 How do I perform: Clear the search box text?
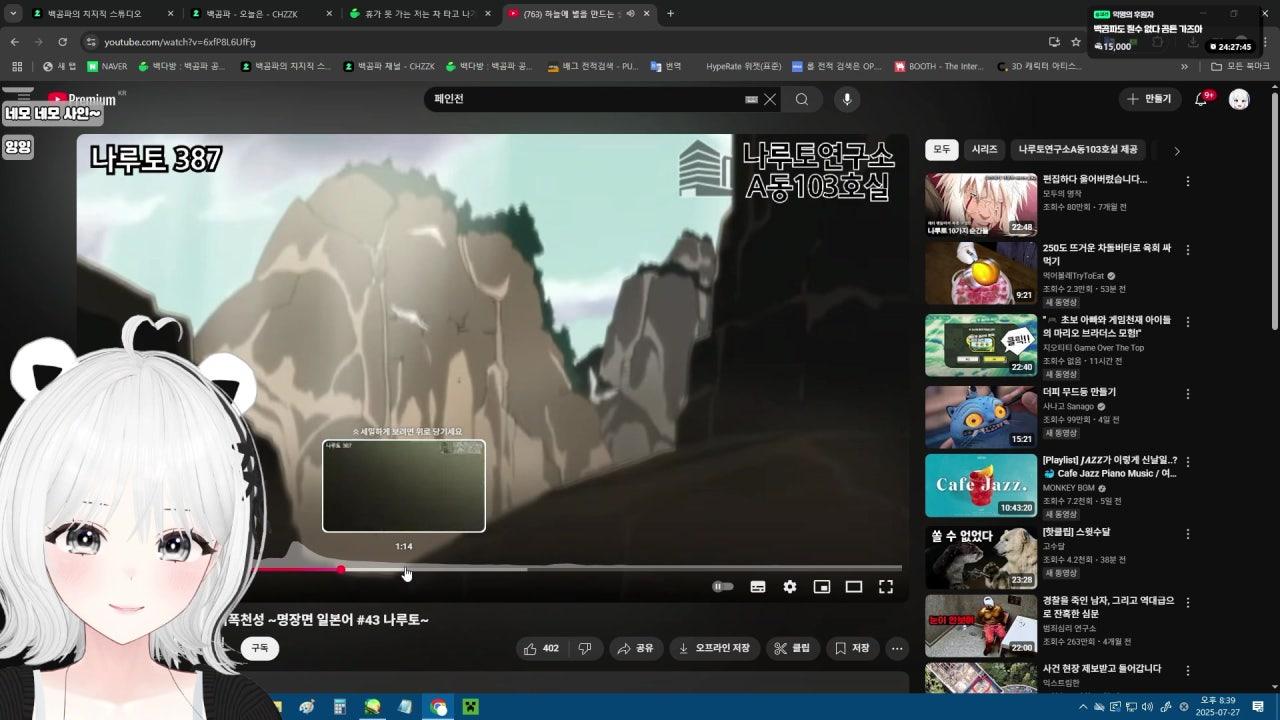pos(770,99)
